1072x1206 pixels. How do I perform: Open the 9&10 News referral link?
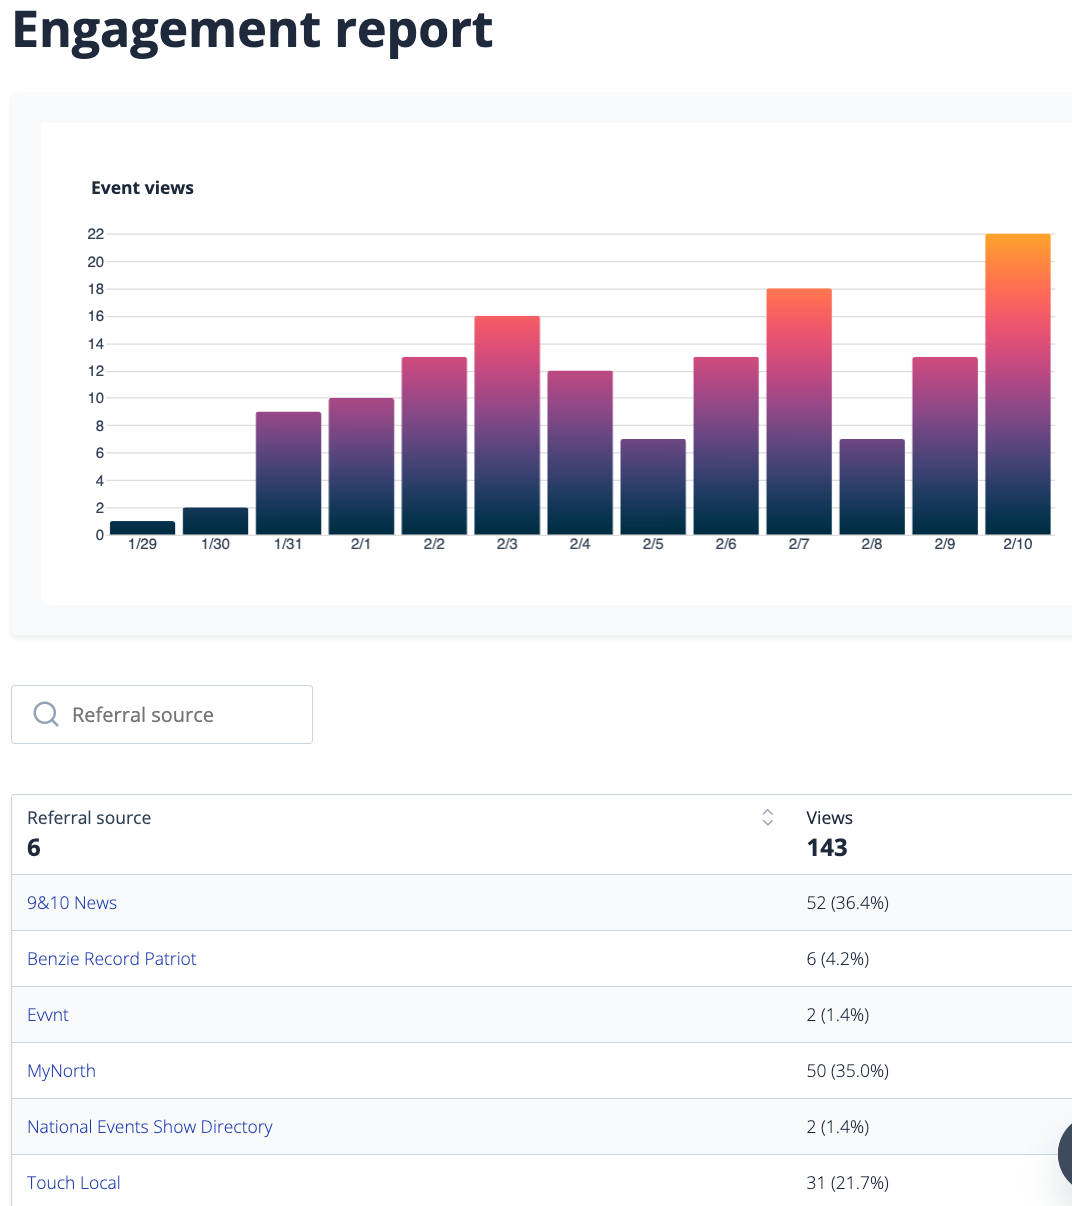[x=72, y=903]
